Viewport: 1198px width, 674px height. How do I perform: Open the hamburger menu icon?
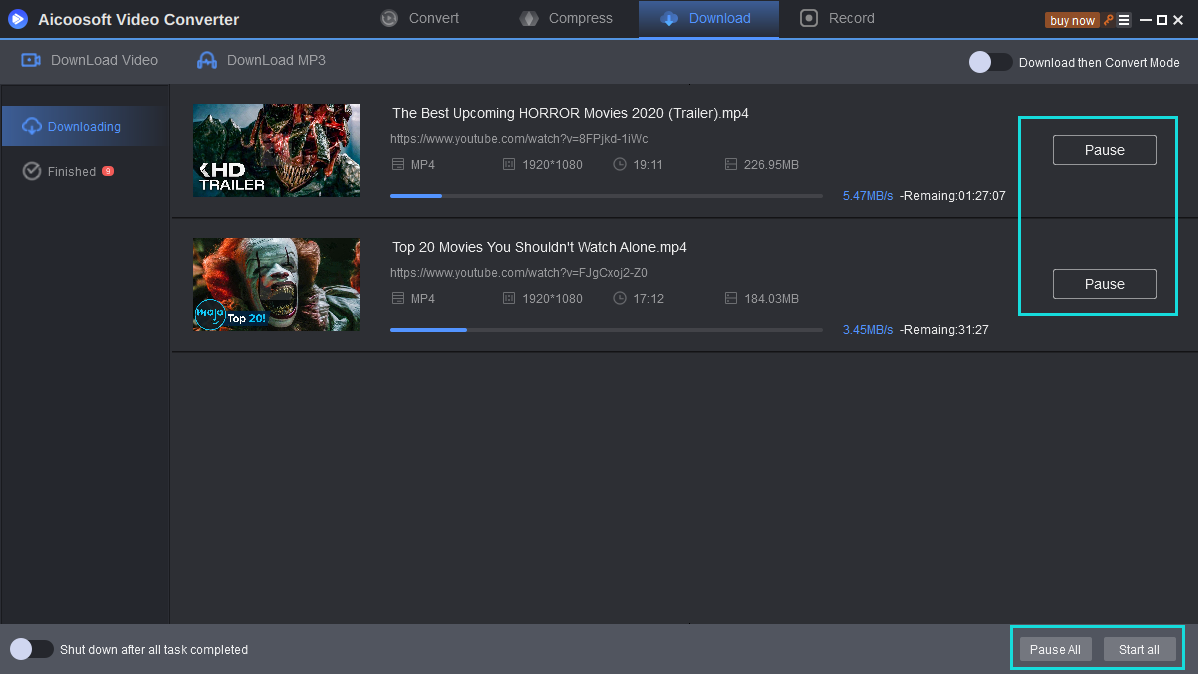(1124, 21)
